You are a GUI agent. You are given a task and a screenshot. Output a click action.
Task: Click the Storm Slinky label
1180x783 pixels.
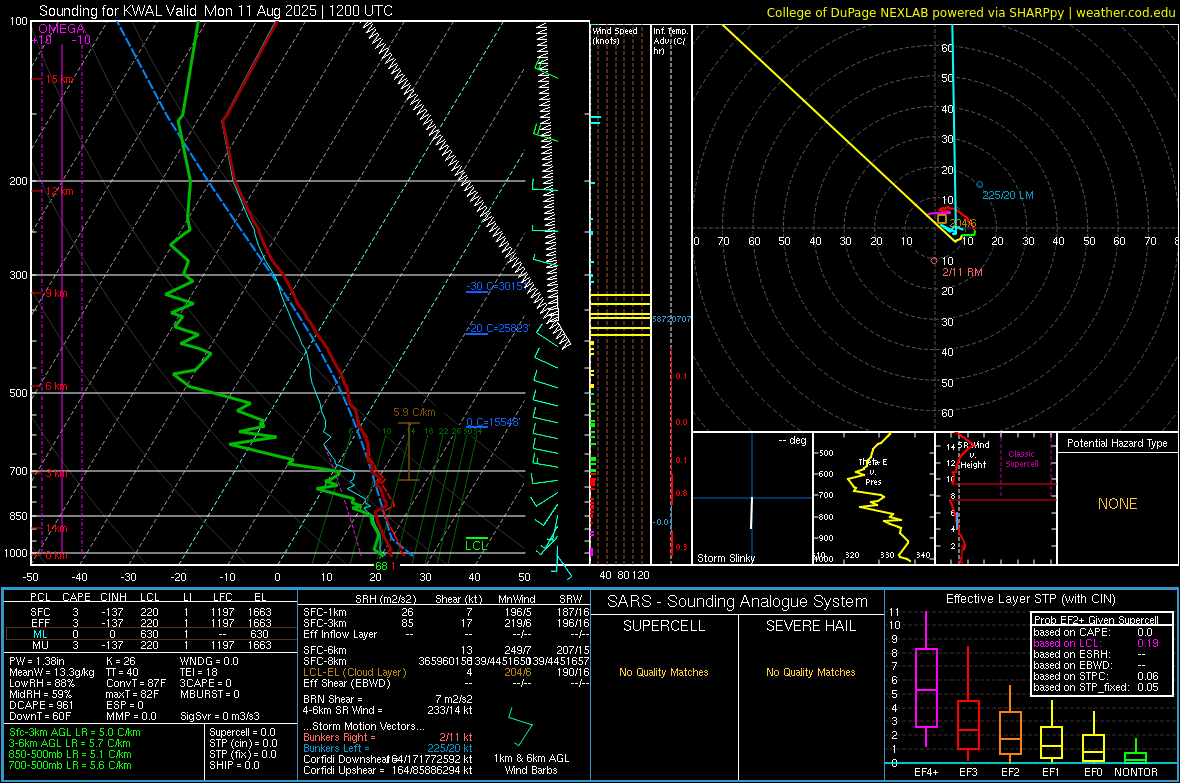(x=725, y=558)
